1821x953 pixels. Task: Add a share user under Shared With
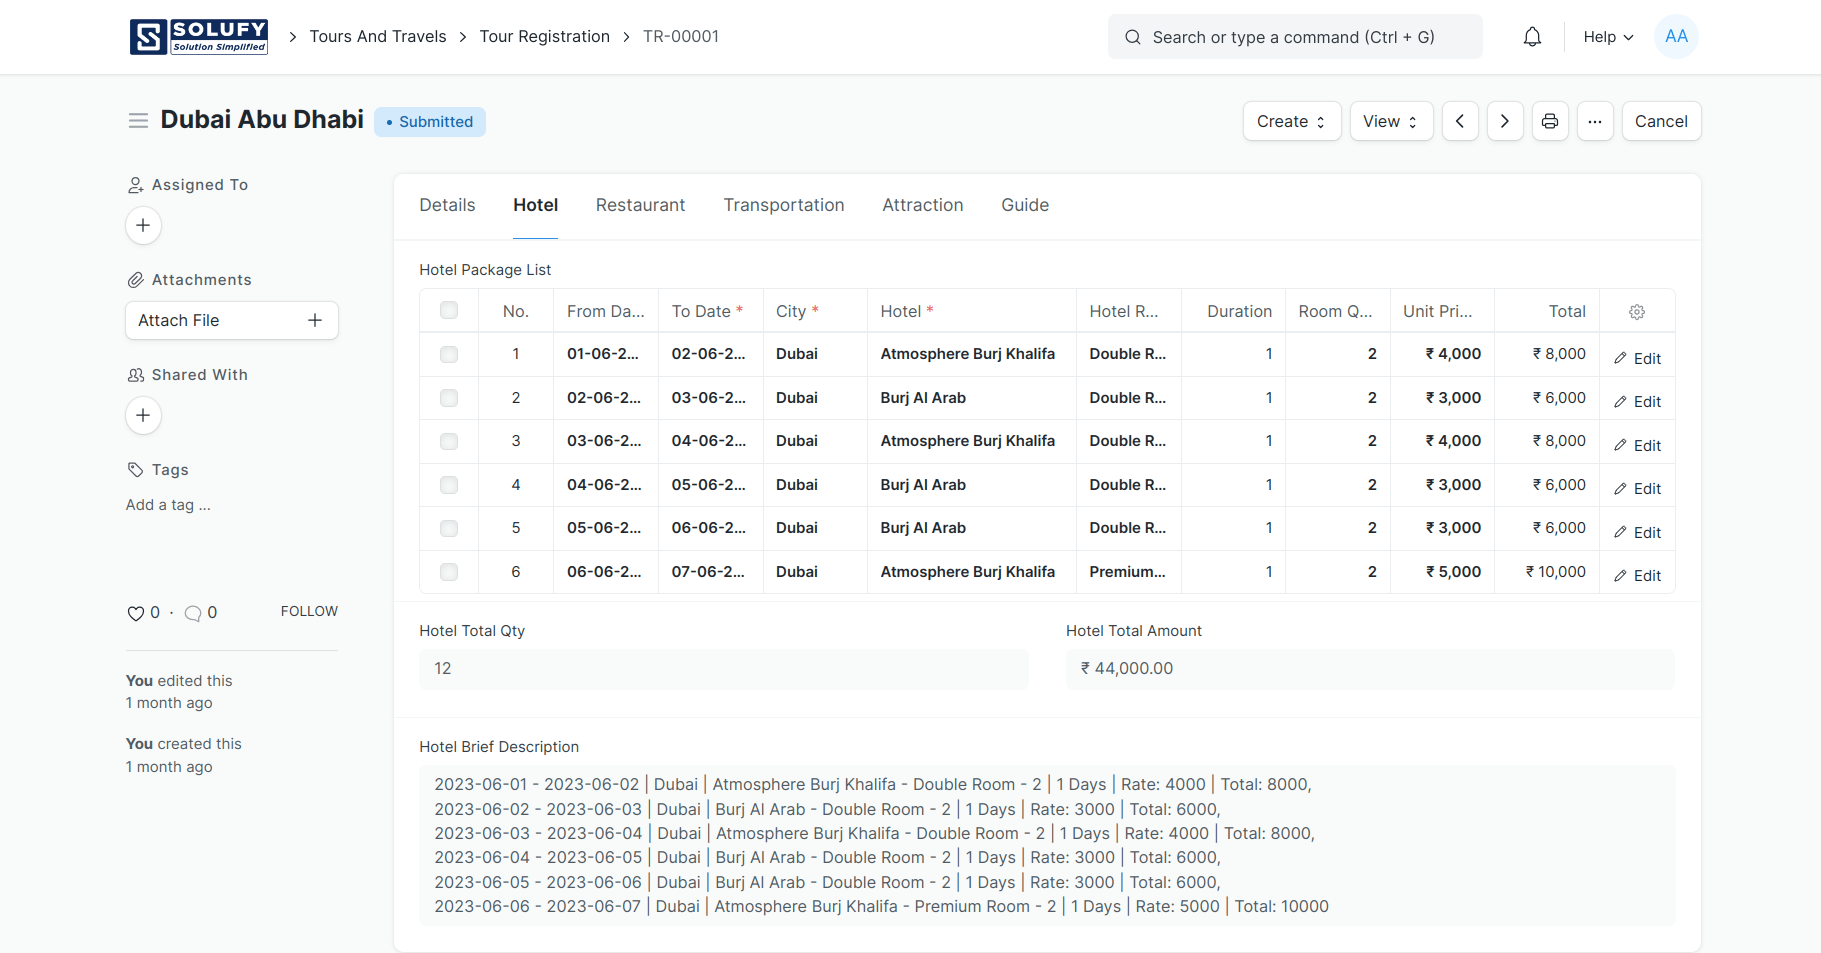(143, 415)
